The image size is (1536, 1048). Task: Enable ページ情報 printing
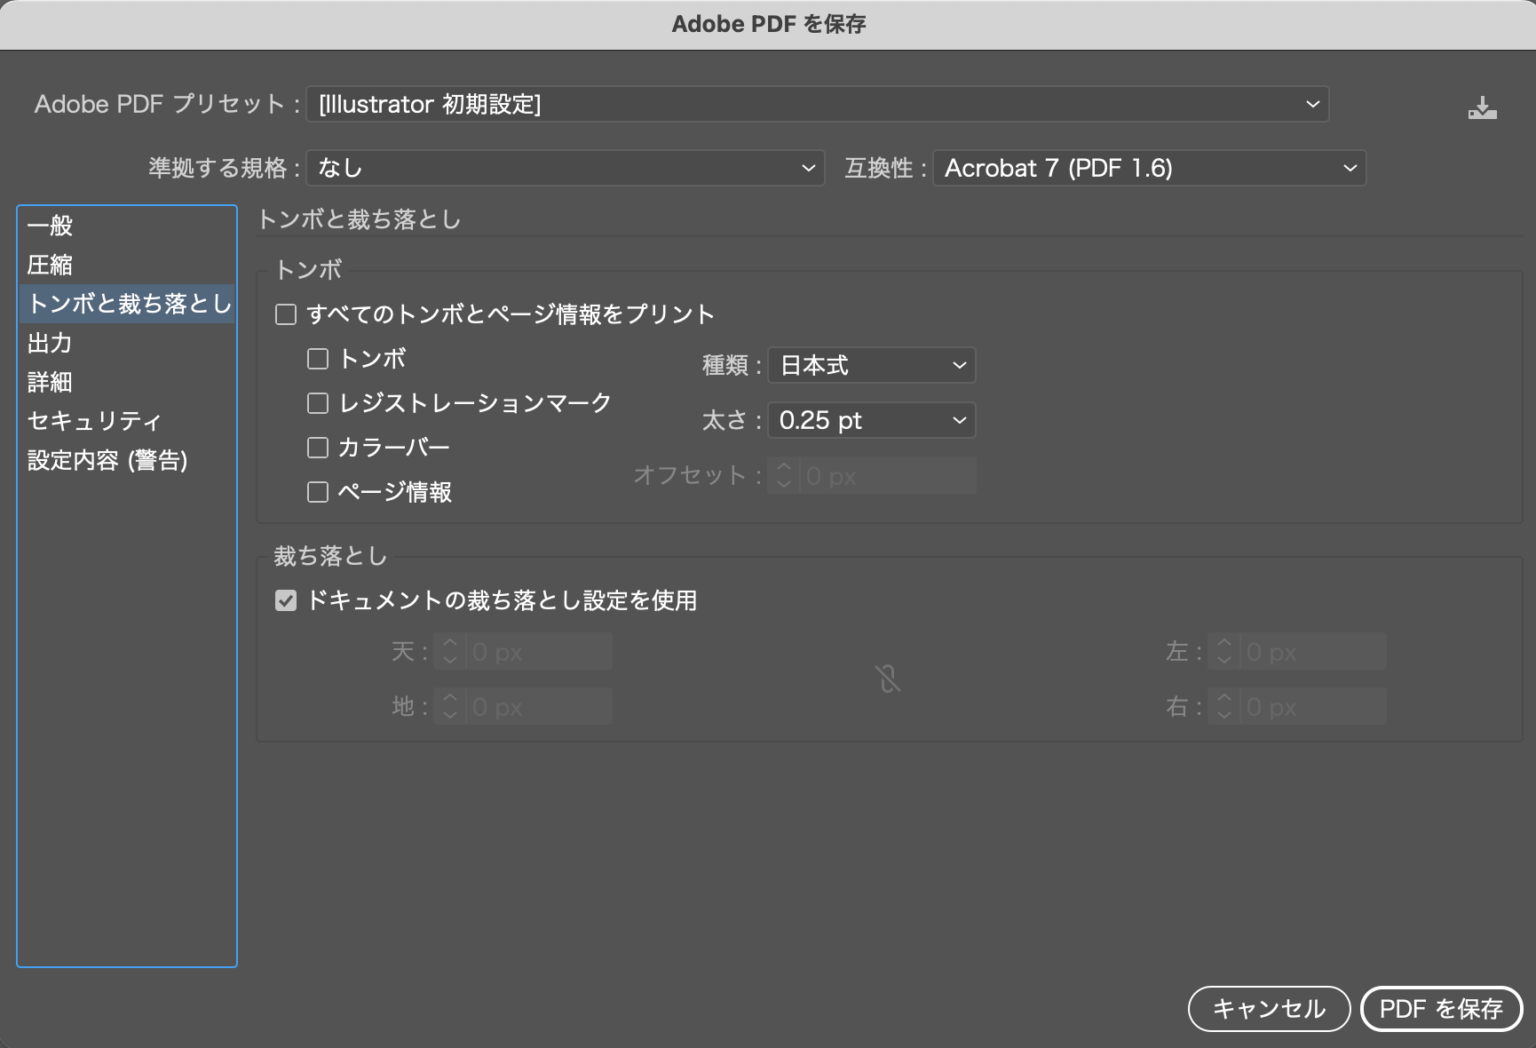tap(317, 491)
